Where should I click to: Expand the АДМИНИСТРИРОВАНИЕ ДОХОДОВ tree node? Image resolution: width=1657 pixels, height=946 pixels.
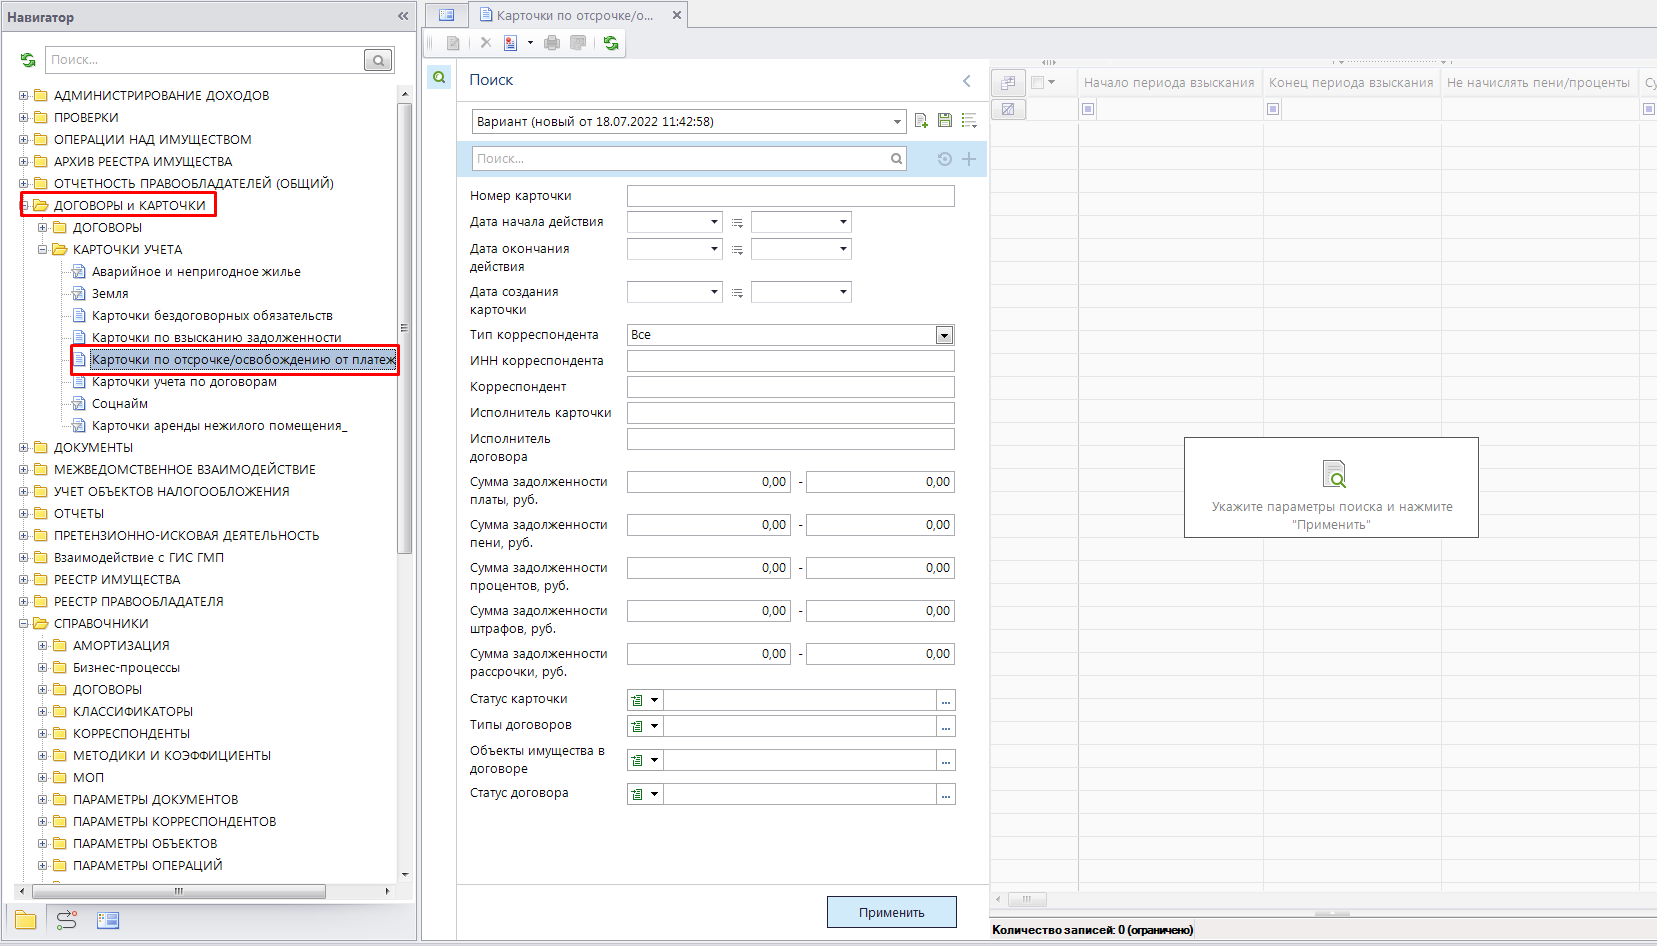tap(24, 96)
